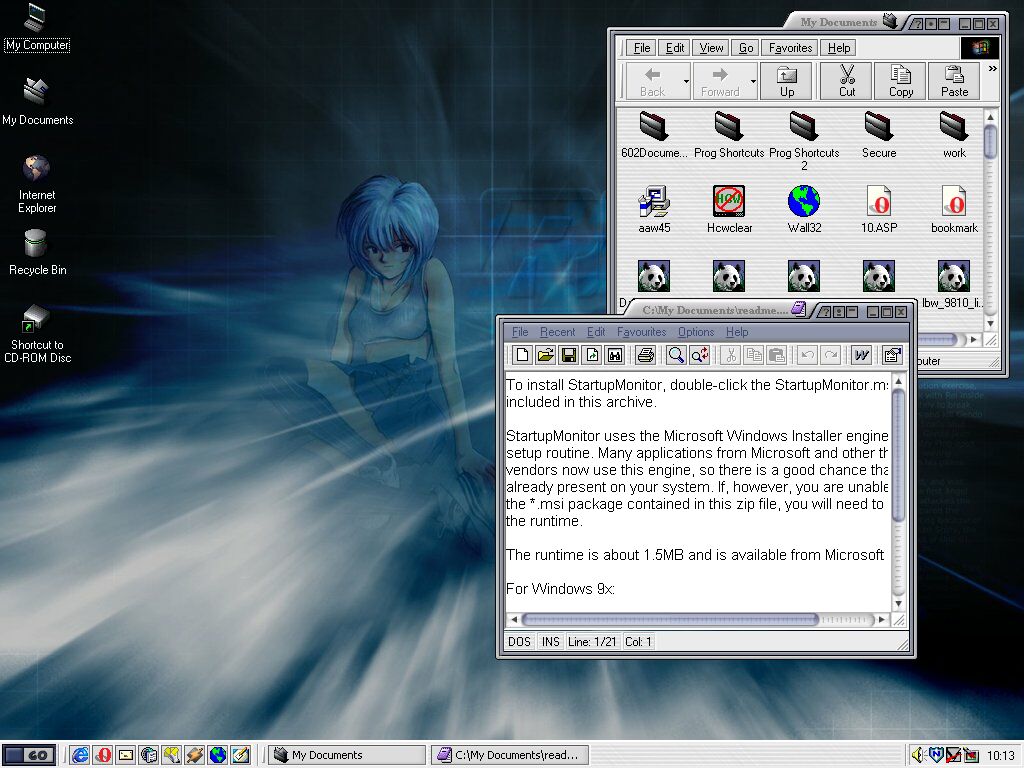
Task: Toggle word wrap with the W button
Action: point(860,355)
